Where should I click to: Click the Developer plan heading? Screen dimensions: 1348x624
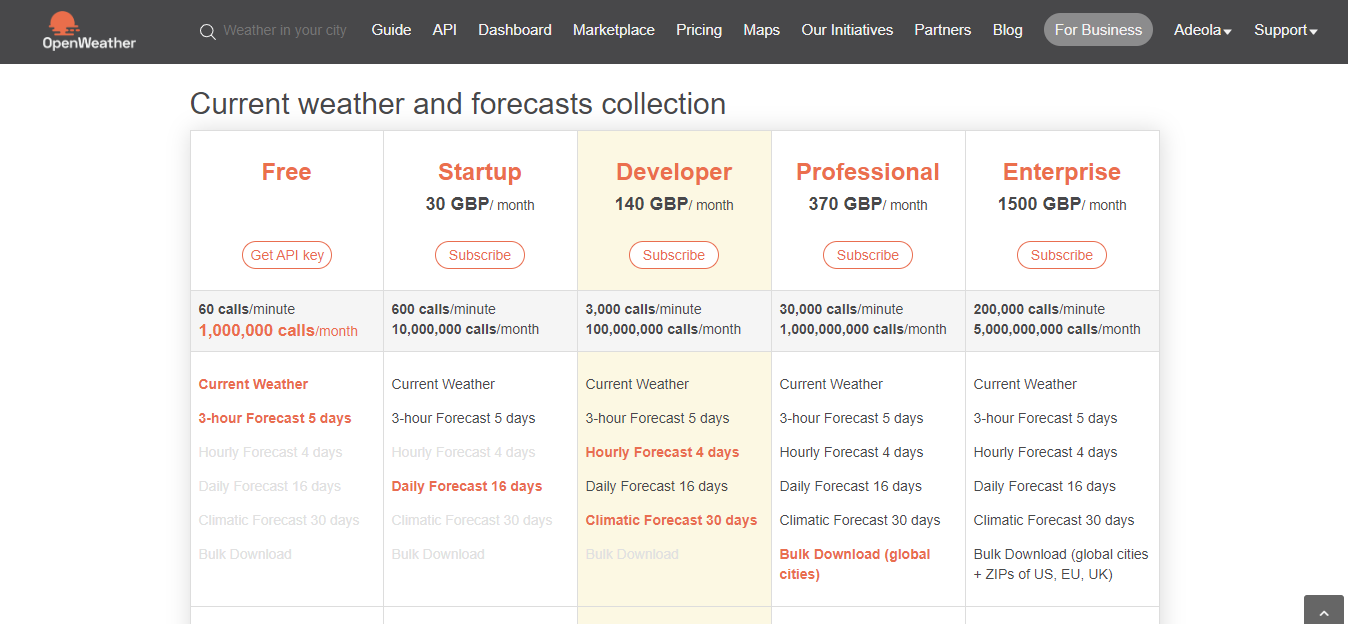pyautogui.click(x=674, y=172)
